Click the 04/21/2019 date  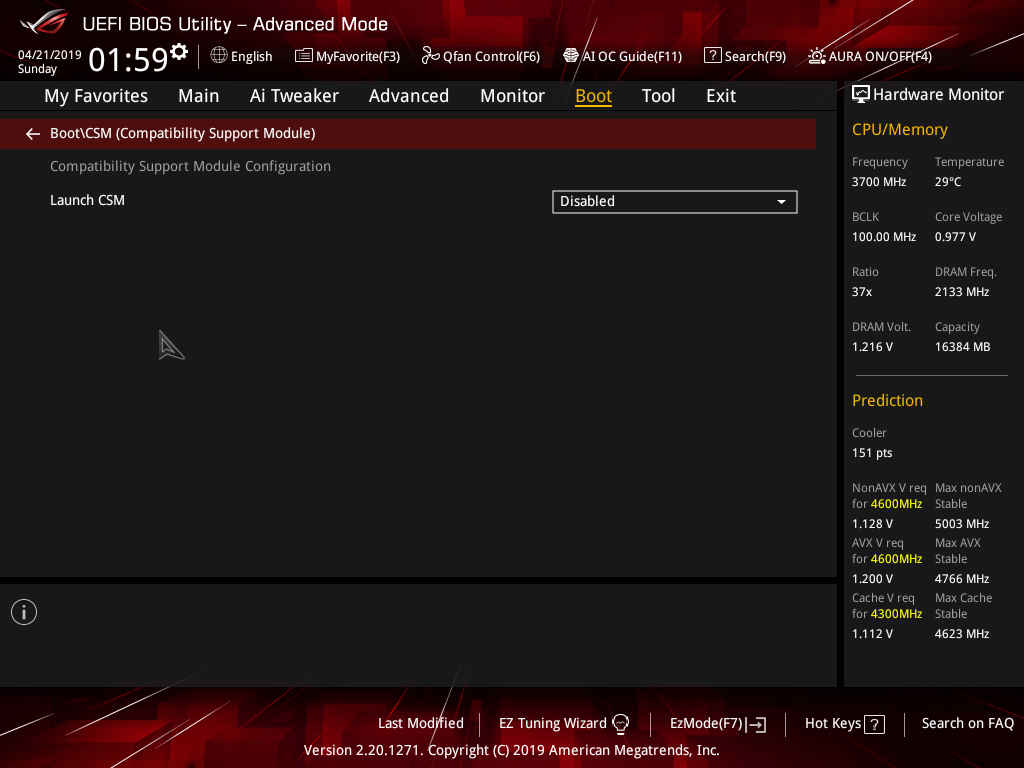pos(50,55)
